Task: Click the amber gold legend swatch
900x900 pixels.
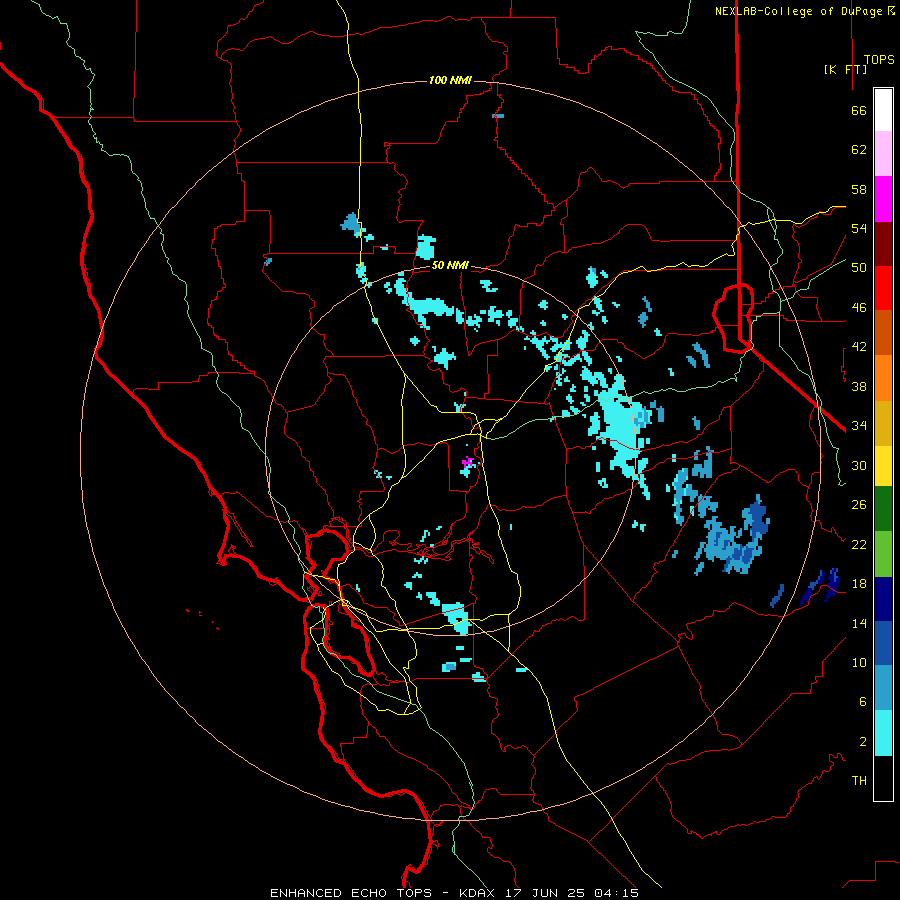Action: pos(883,423)
